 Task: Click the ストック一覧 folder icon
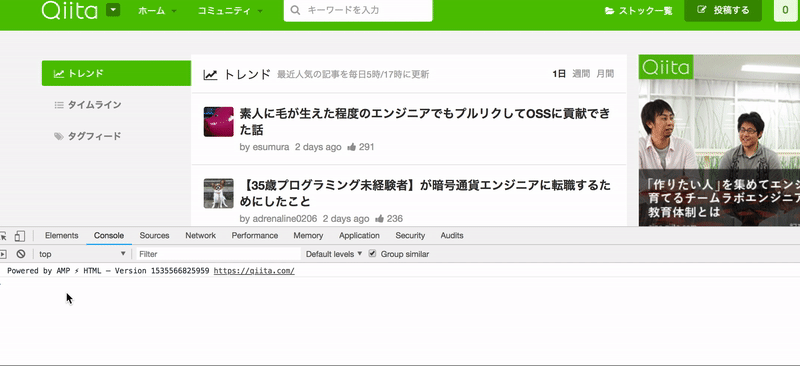click(609, 11)
